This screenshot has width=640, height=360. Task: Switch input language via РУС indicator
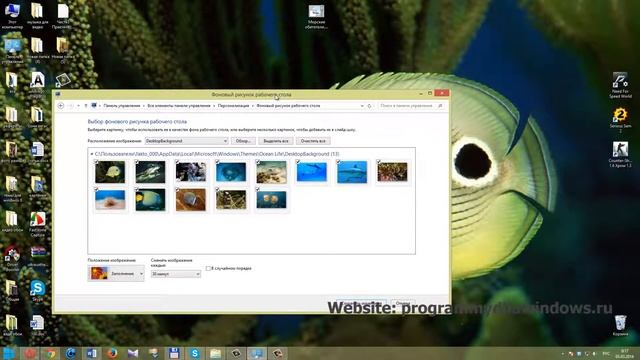(x=607, y=353)
